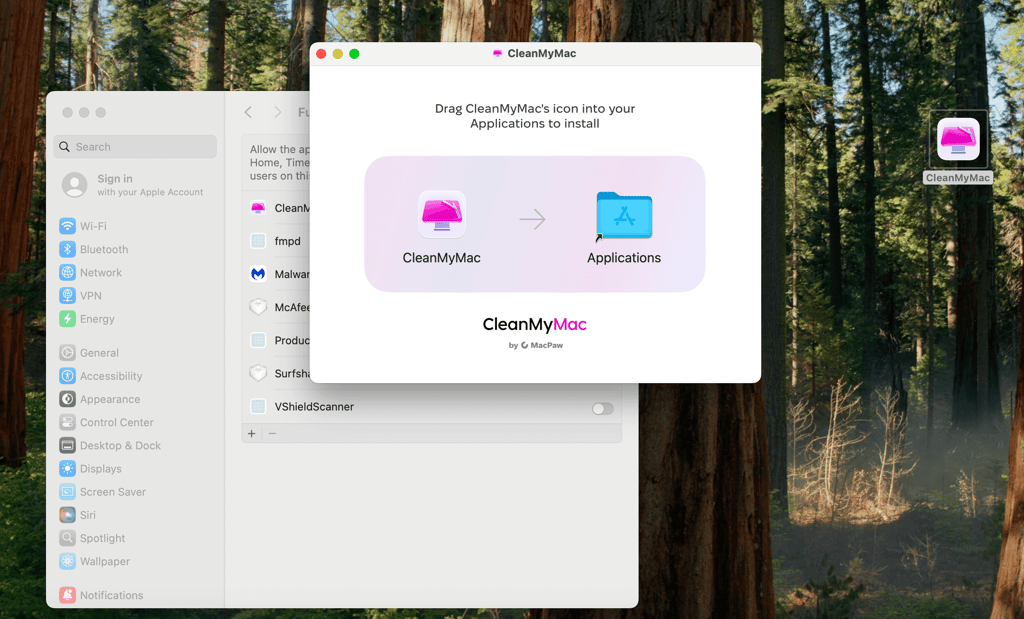1024x619 pixels.
Task: Toggle the VShieldScanner access switch
Action: pos(602,409)
